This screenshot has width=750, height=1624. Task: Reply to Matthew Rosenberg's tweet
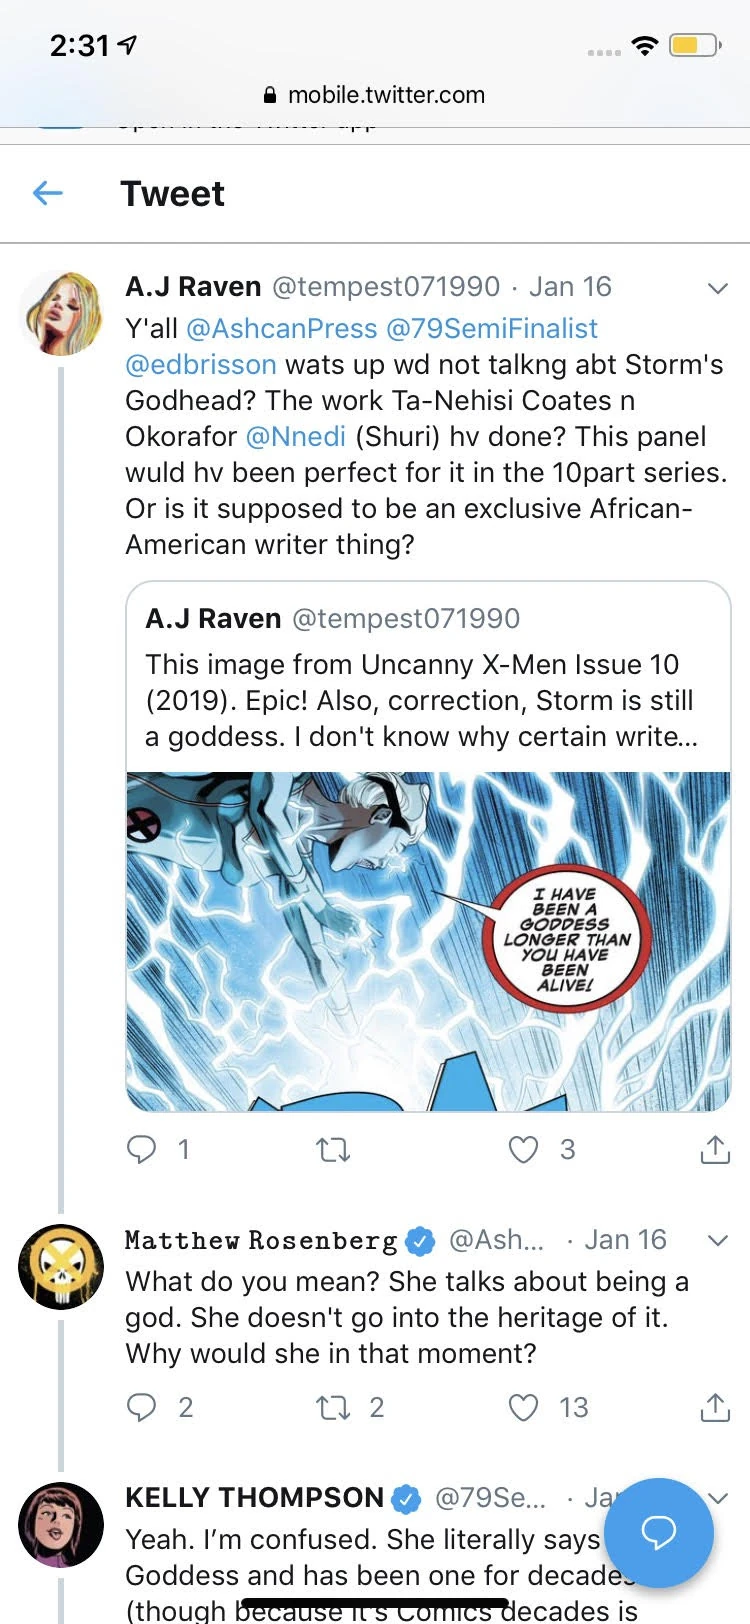(141, 1407)
